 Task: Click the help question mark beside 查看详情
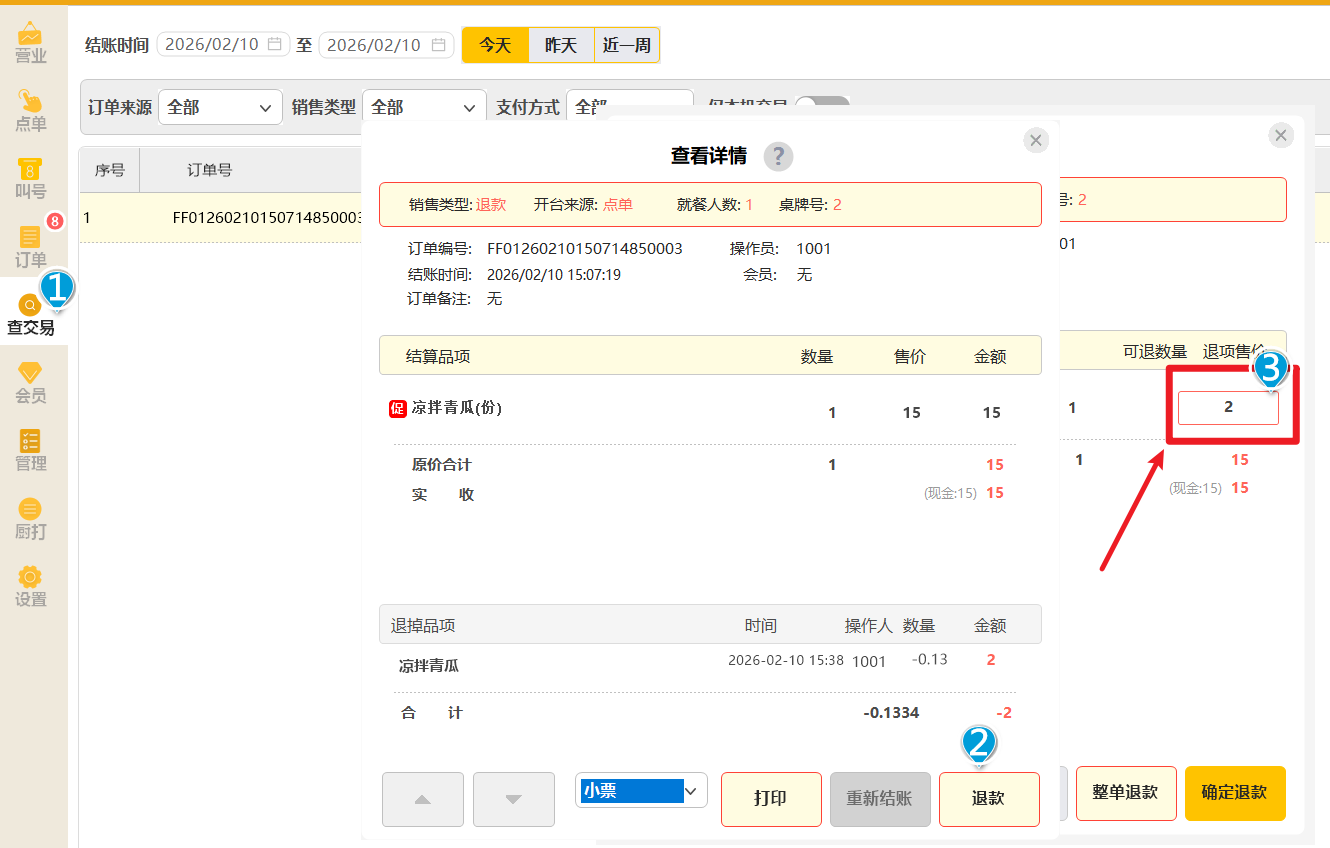pyautogui.click(x=778, y=157)
